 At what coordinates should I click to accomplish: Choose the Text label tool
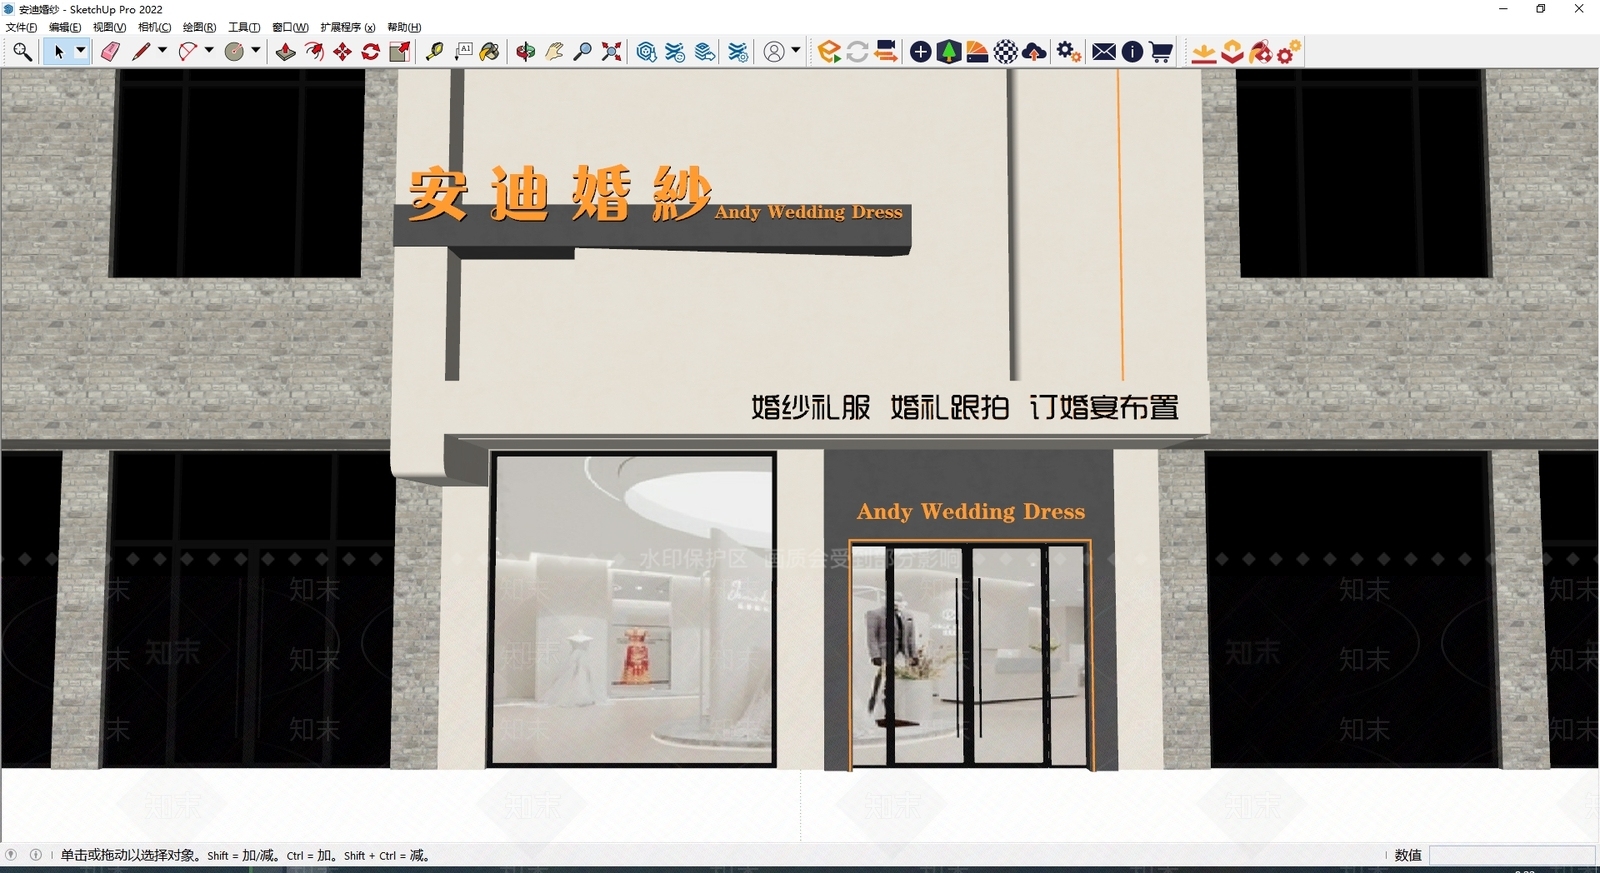pos(463,52)
